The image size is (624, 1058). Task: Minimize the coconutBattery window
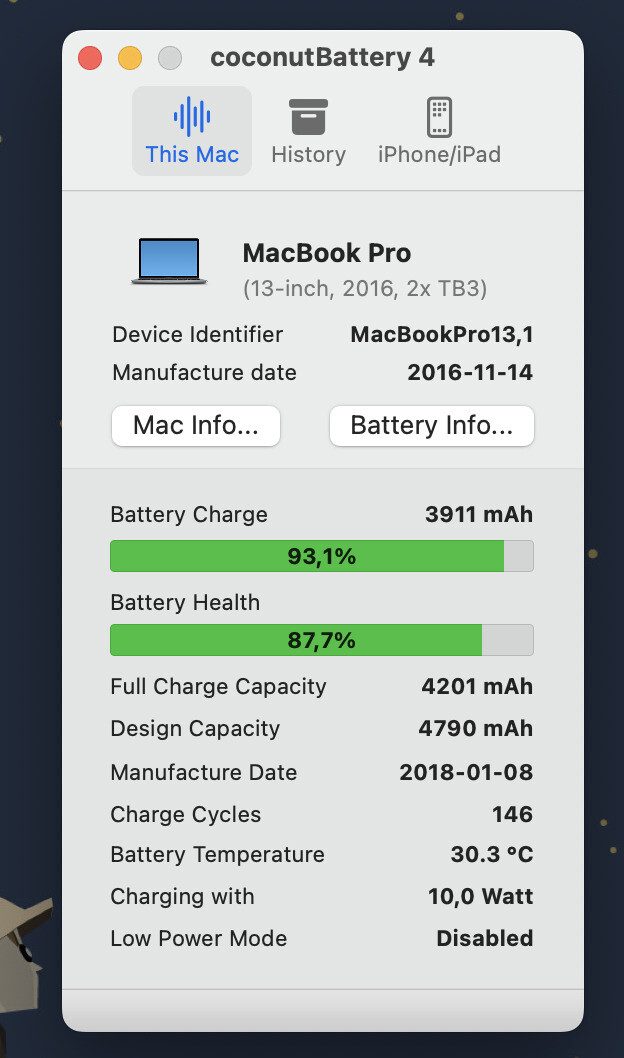pyautogui.click(x=130, y=58)
